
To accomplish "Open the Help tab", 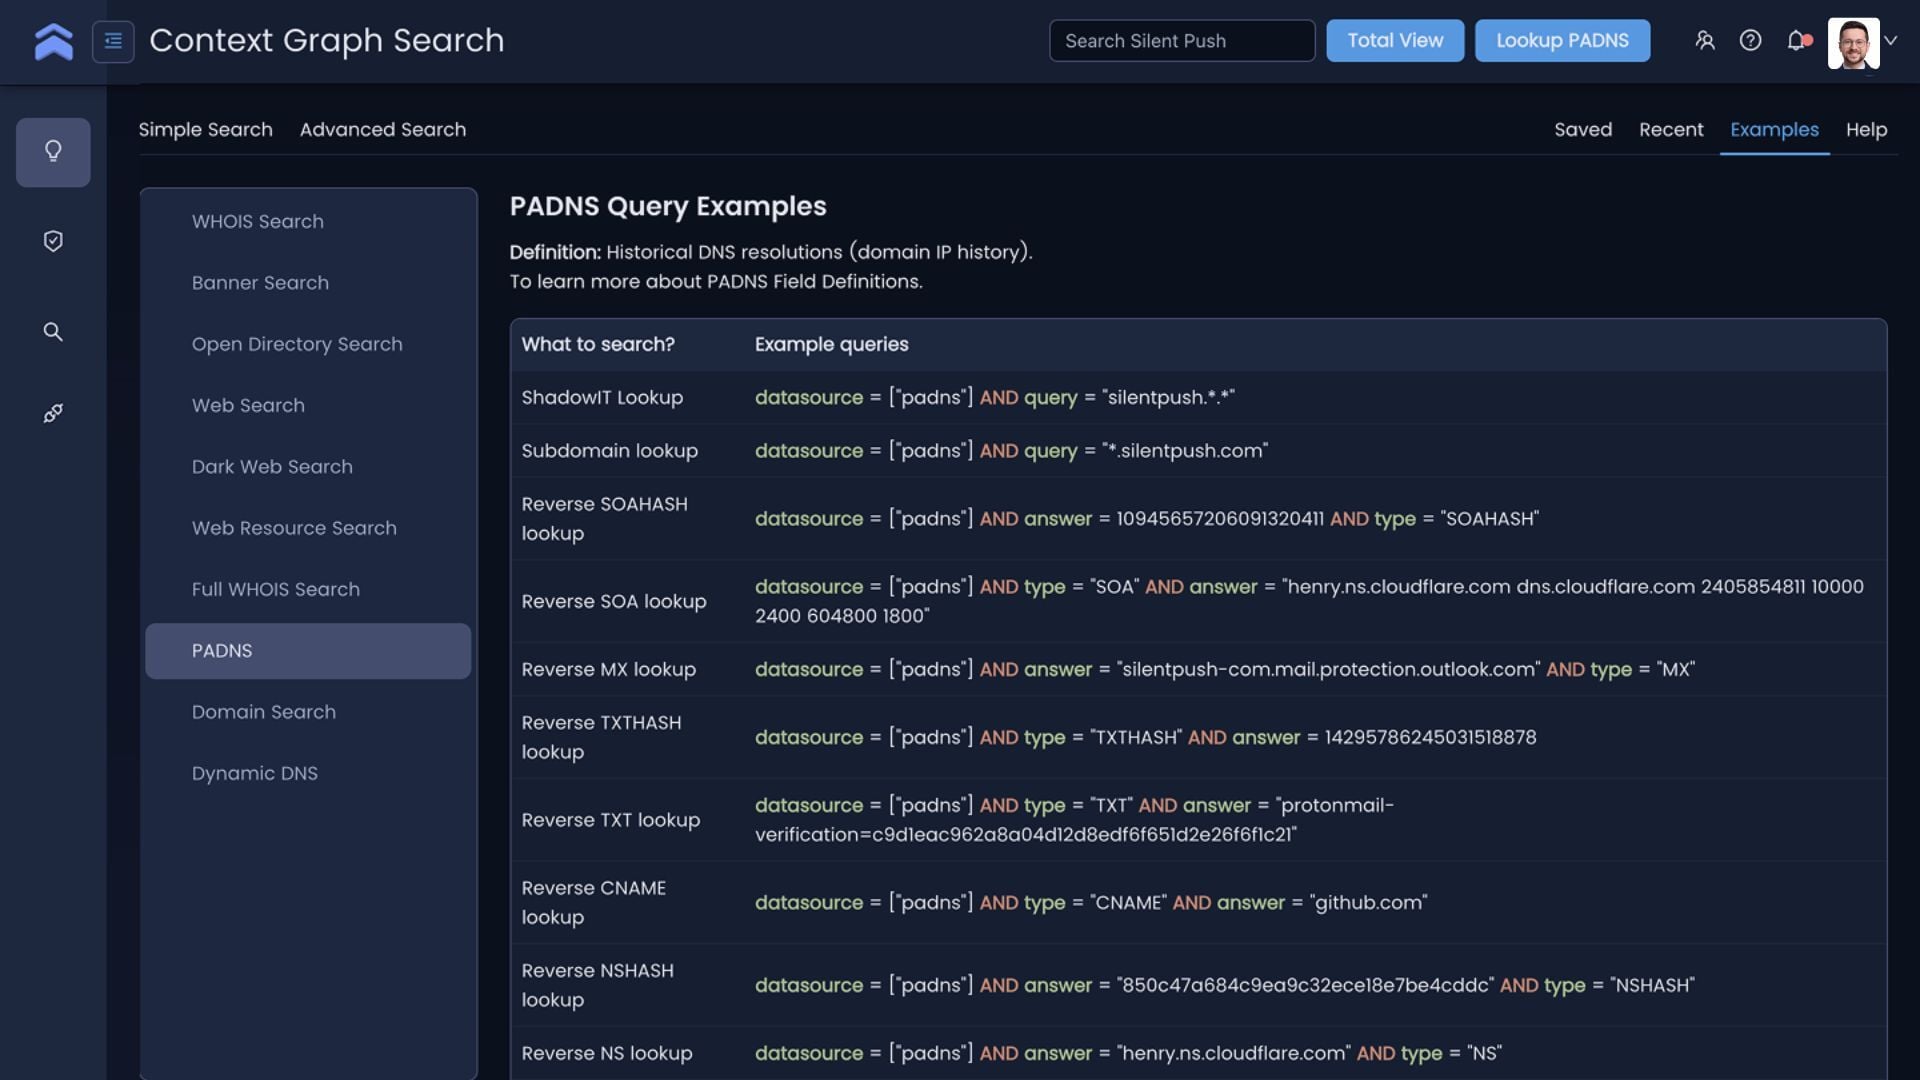I will click(x=1866, y=130).
